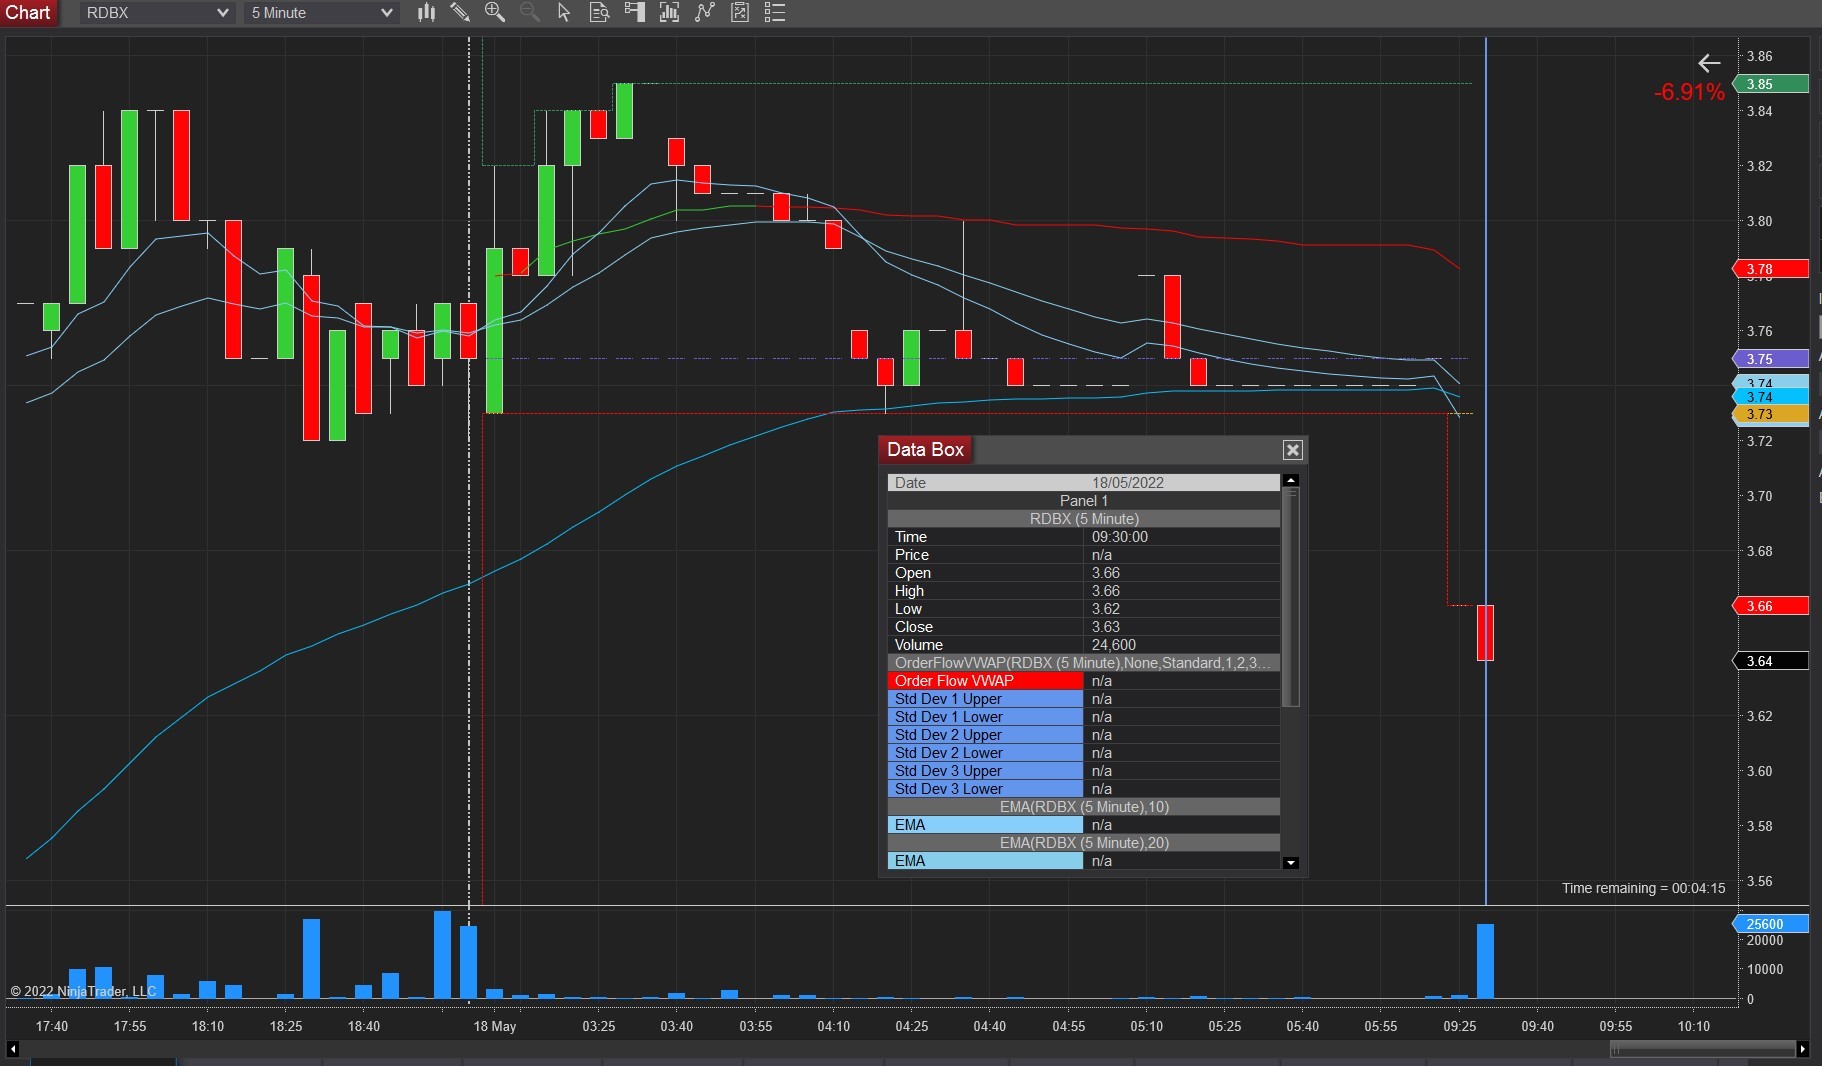Click the 18 May date label on time axis

tap(495, 1026)
